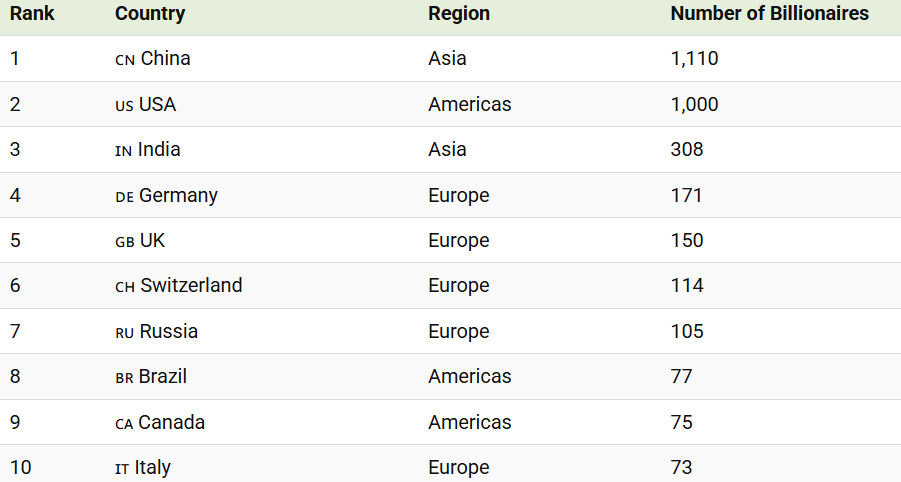The image size is (901, 482).
Task: Click the BR flag code beside Brazil
Action: pos(124,378)
